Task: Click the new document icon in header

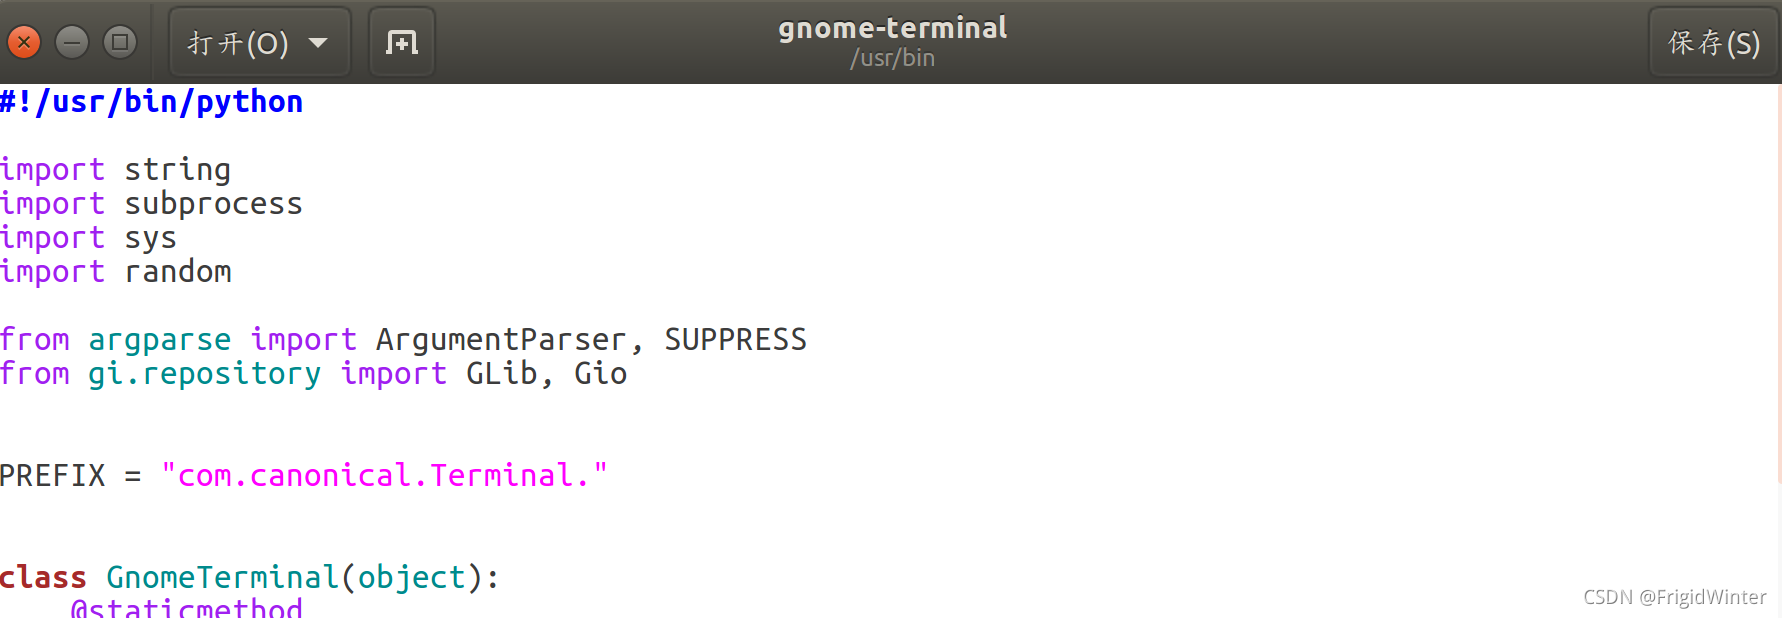Action: (x=402, y=42)
